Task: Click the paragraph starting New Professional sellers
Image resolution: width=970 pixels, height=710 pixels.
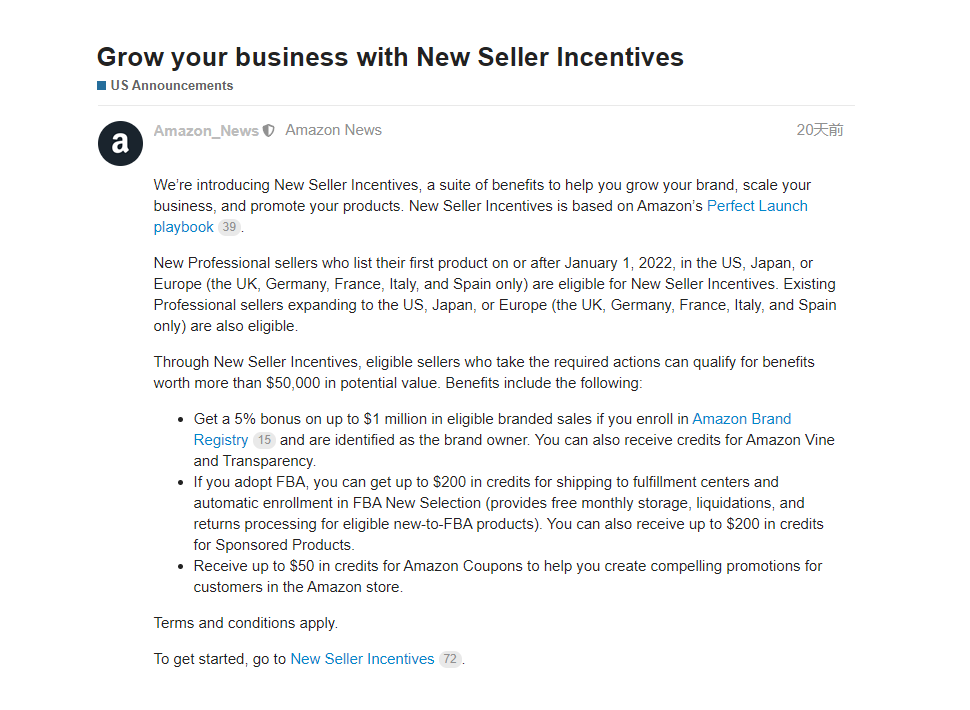Action: click(x=495, y=294)
